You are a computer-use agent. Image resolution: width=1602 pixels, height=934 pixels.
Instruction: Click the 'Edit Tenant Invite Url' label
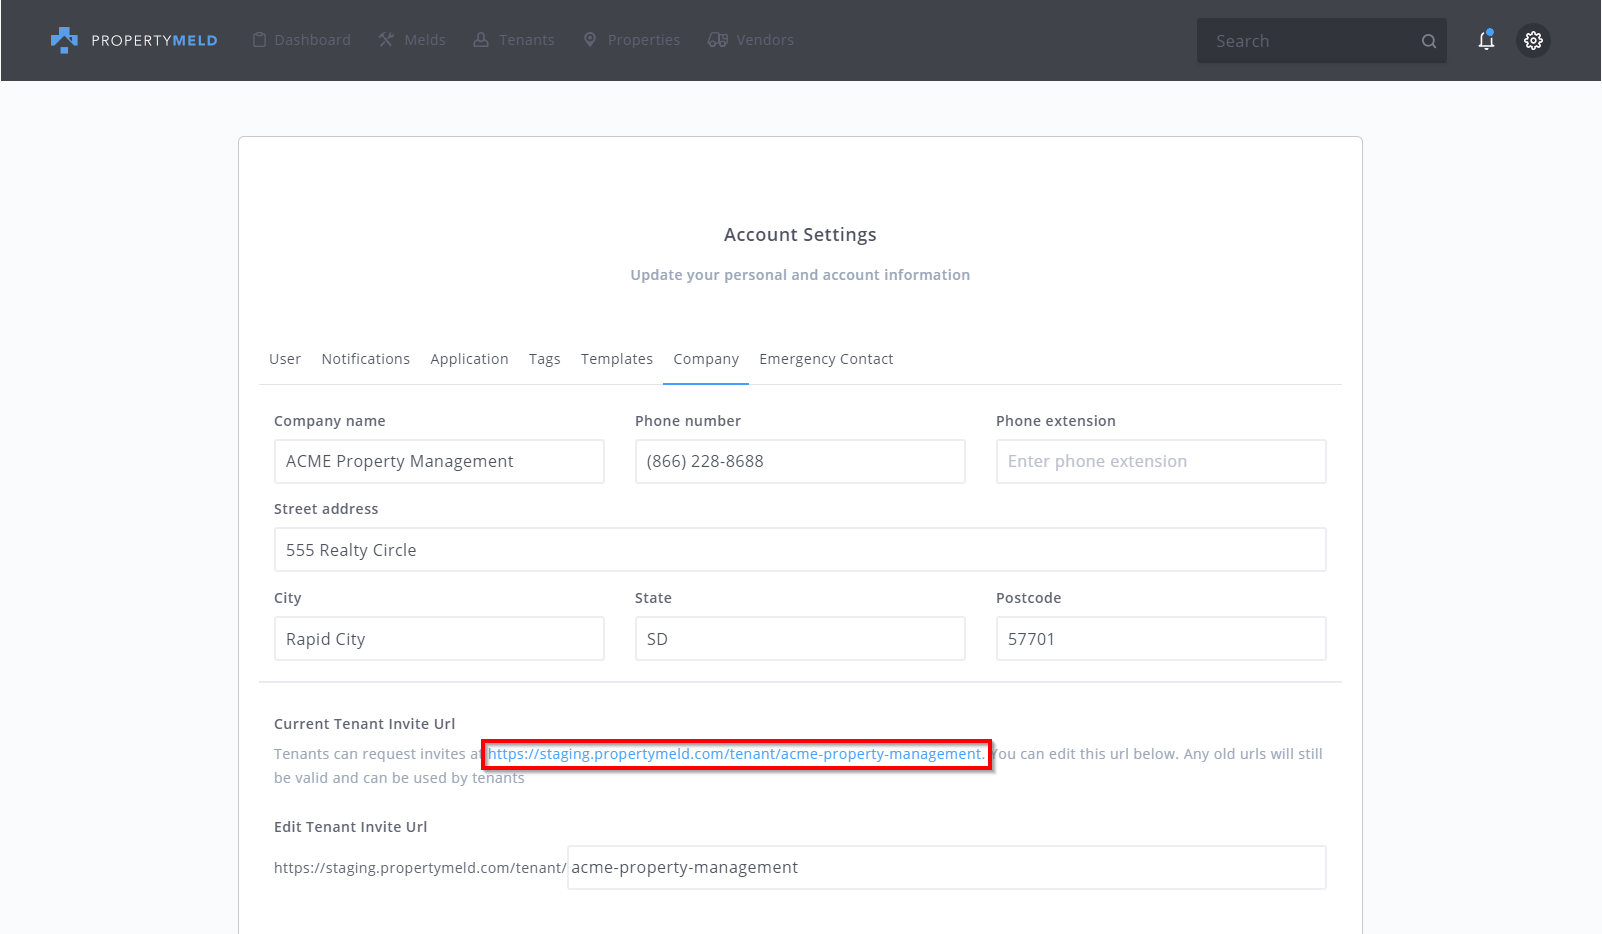click(350, 827)
